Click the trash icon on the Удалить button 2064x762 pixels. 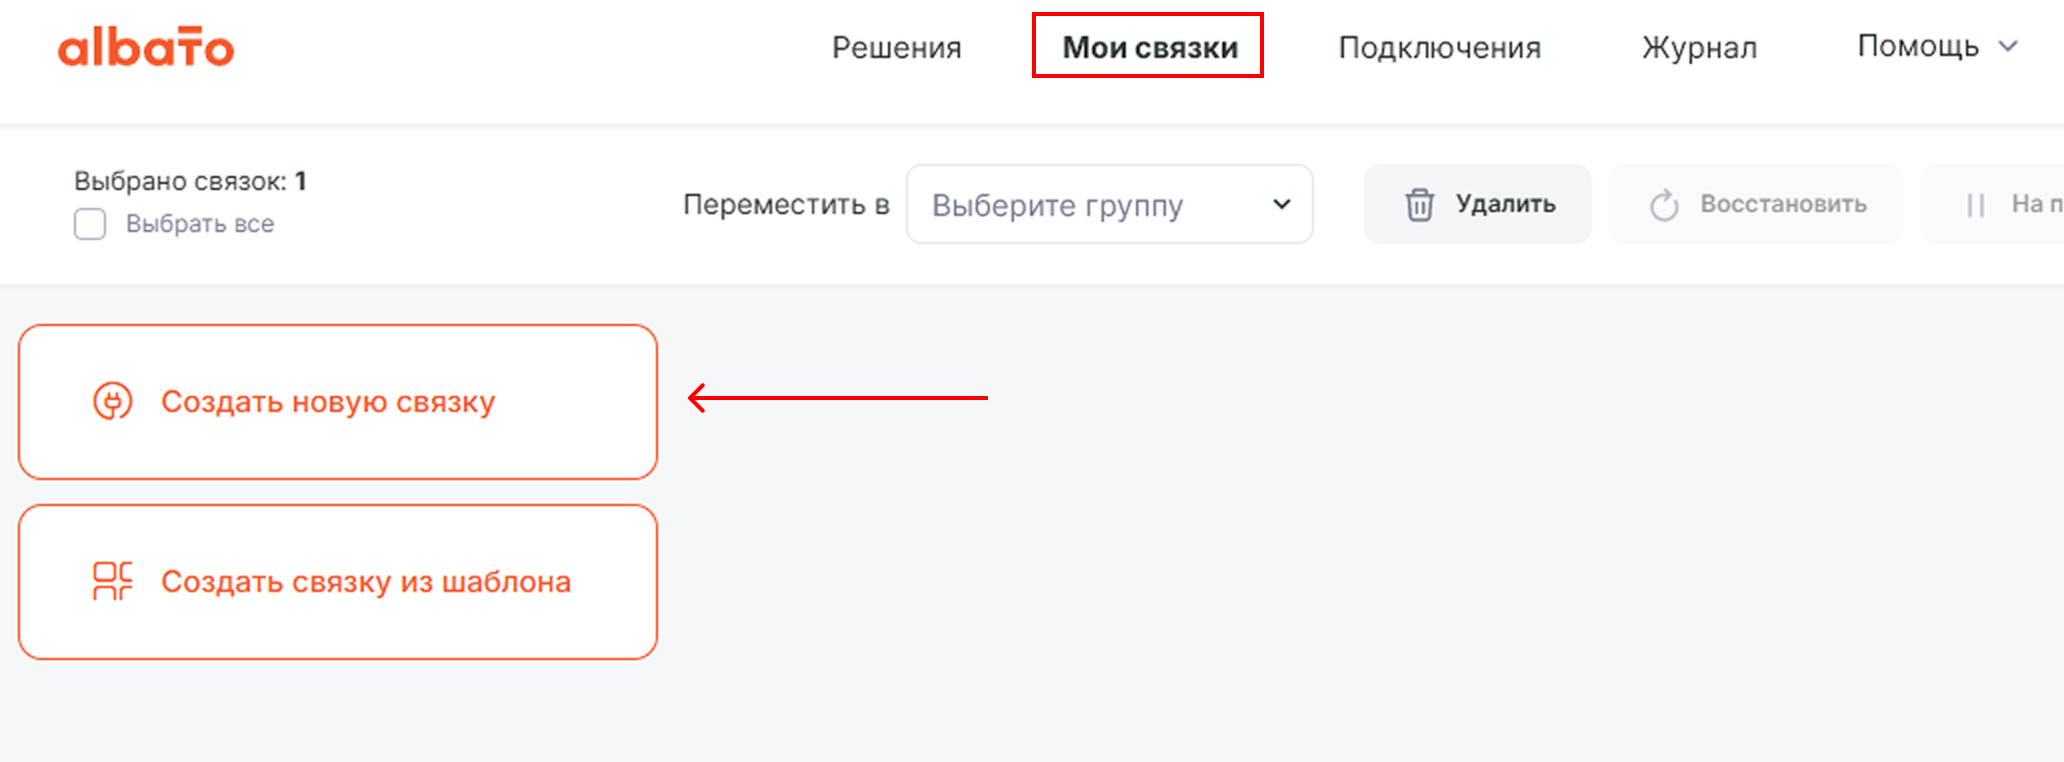(1421, 204)
